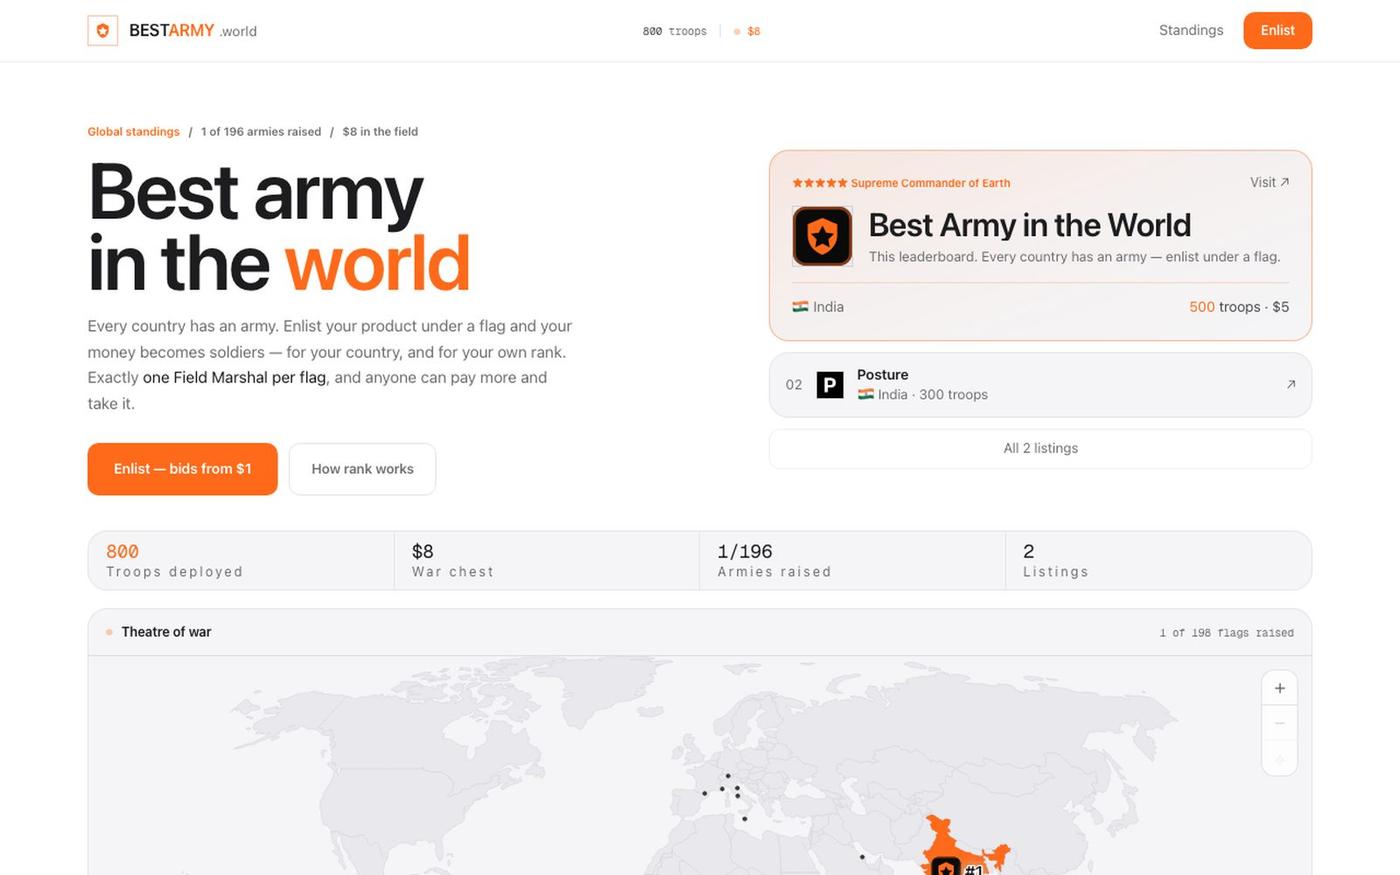This screenshot has height=875, width=1400.
Task: Open the Standings nav item
Action: 1191,30
